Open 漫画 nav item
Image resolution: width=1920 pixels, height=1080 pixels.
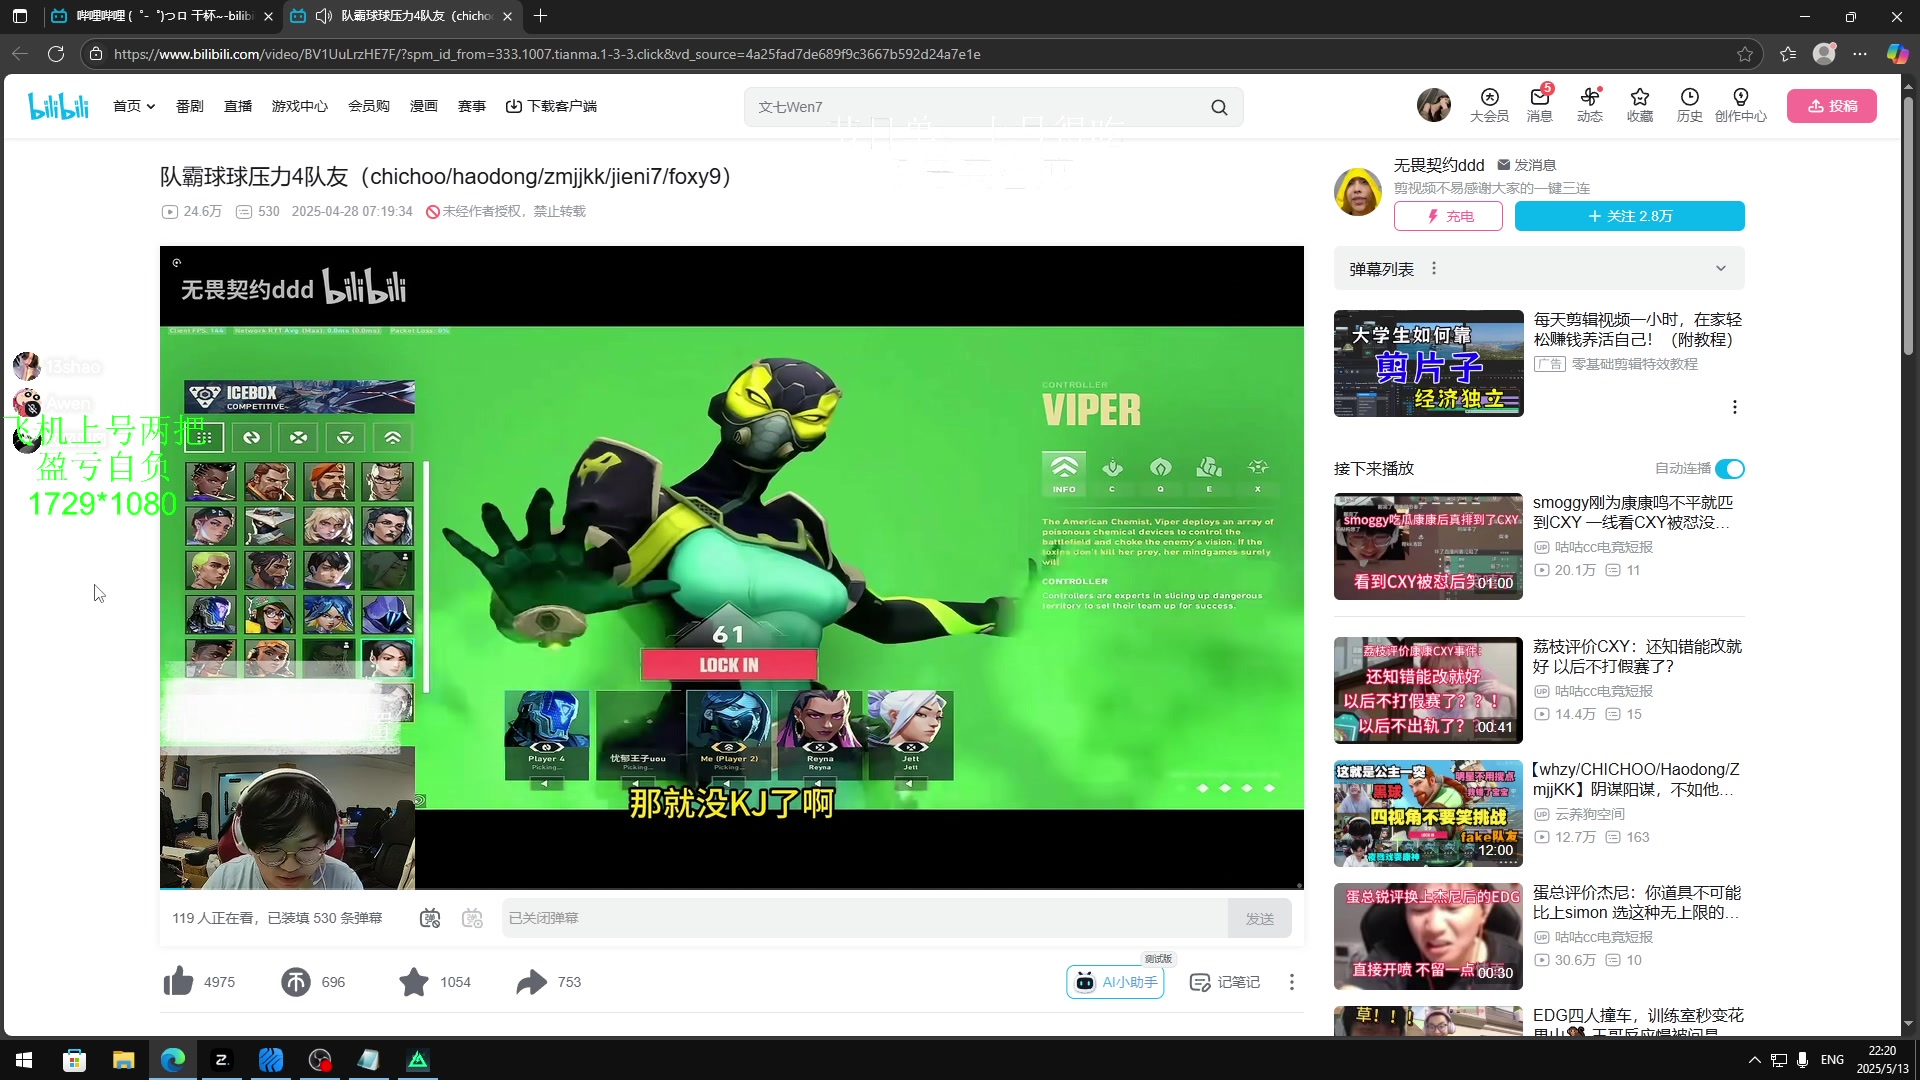[x=424, y=106]
